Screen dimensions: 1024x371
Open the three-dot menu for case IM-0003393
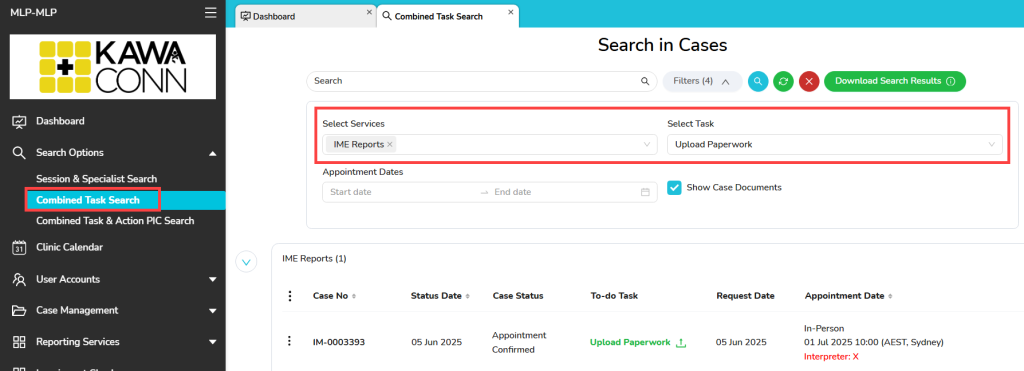tap(290, 342)
